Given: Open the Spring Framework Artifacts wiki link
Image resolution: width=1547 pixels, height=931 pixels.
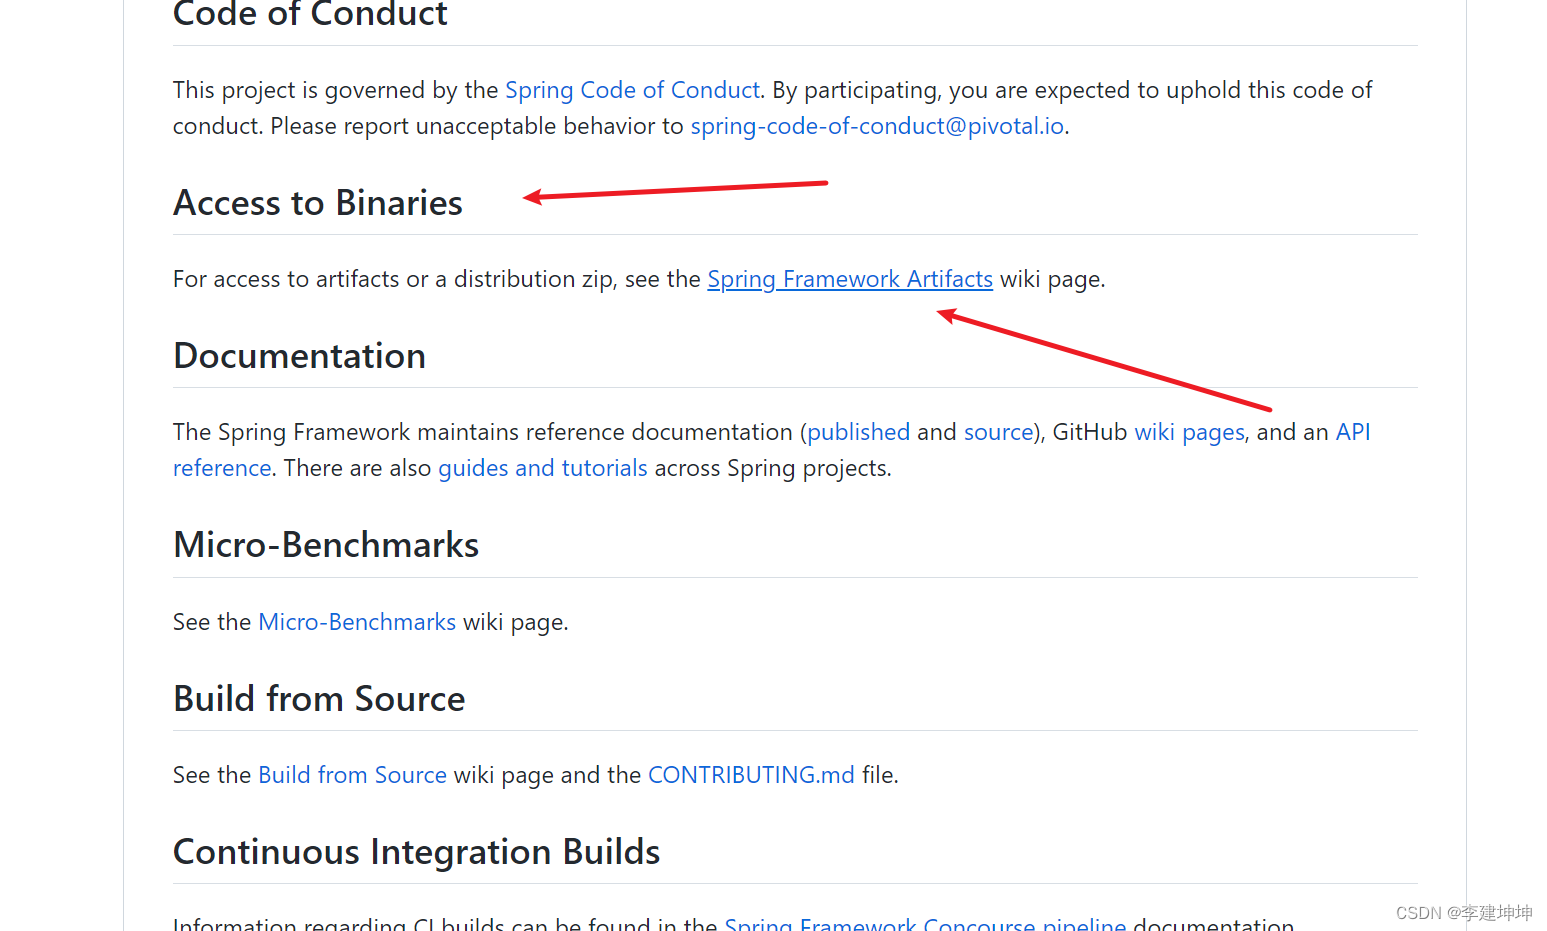Looking at the screenshot, I should pyautogui.click(x=850, y=279).
